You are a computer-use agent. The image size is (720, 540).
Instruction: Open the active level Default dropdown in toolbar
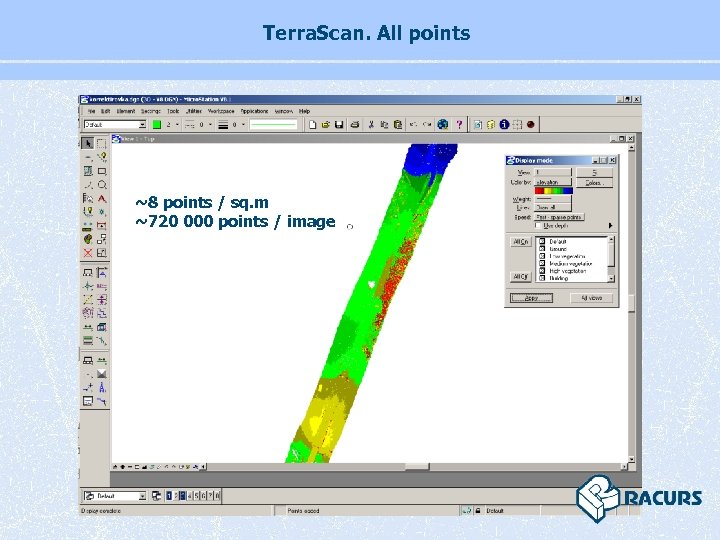click(x=115, y=124)
